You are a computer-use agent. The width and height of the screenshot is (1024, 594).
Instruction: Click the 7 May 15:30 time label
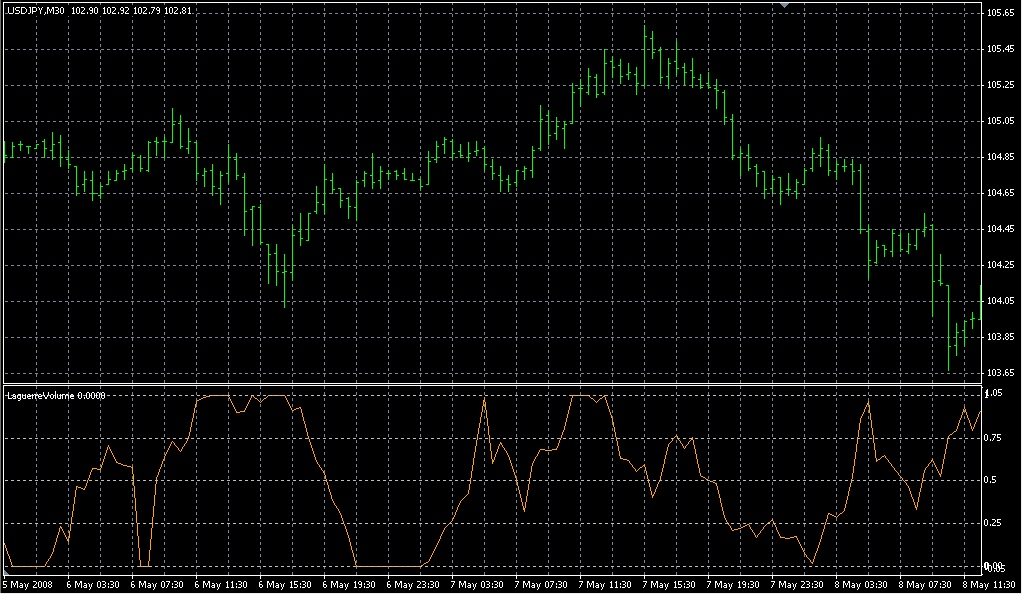[x=671, y=584]
